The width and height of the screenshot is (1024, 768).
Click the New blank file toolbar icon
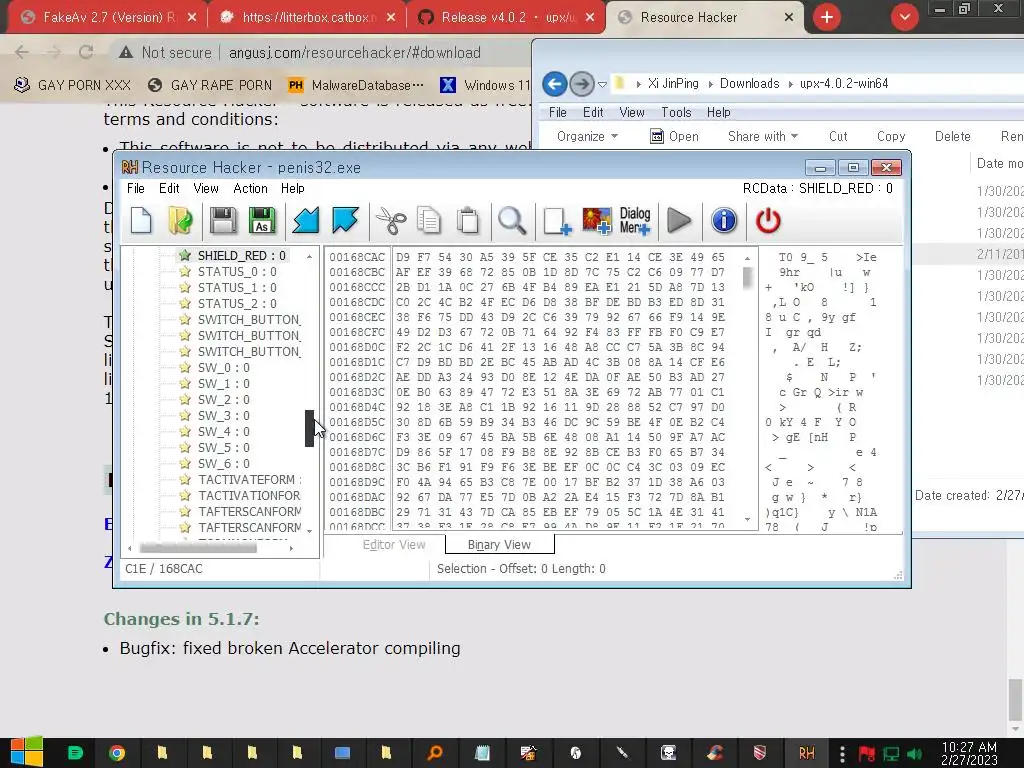click(x=141, y=221)
